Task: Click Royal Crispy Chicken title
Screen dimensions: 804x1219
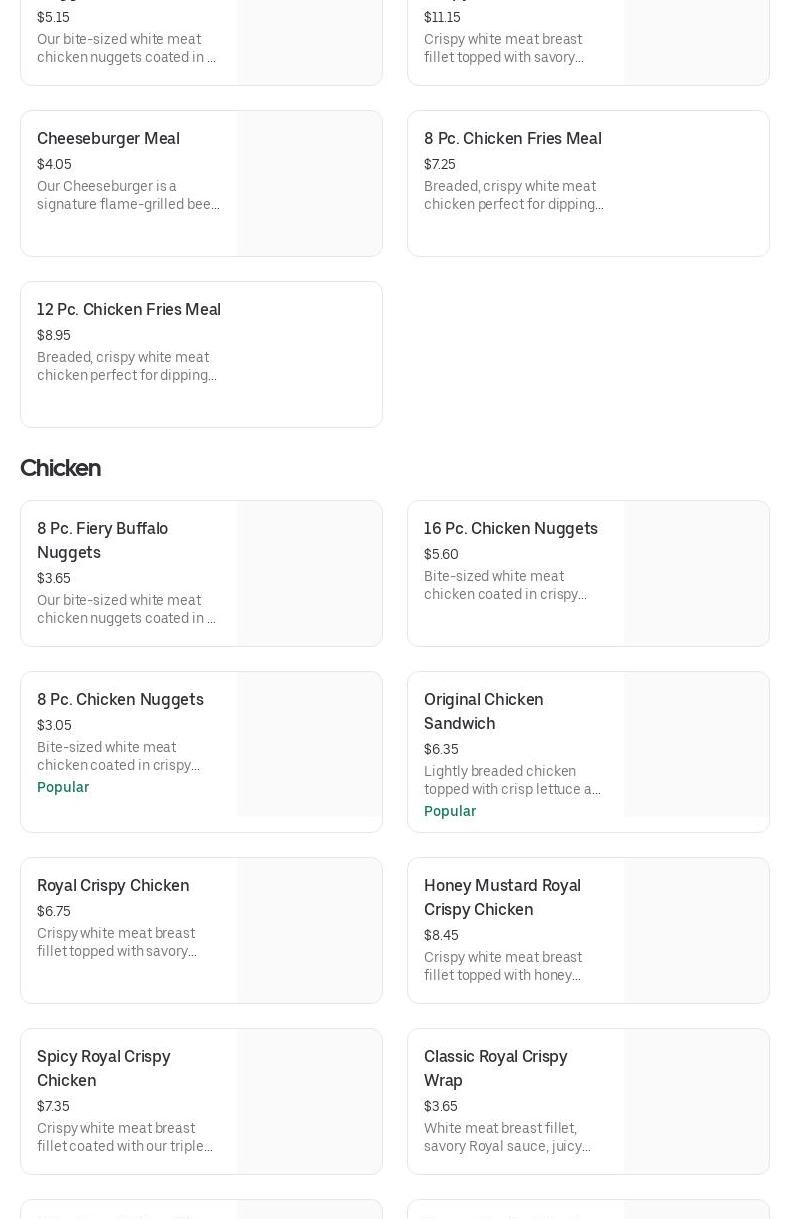Action: click(113, 886)
